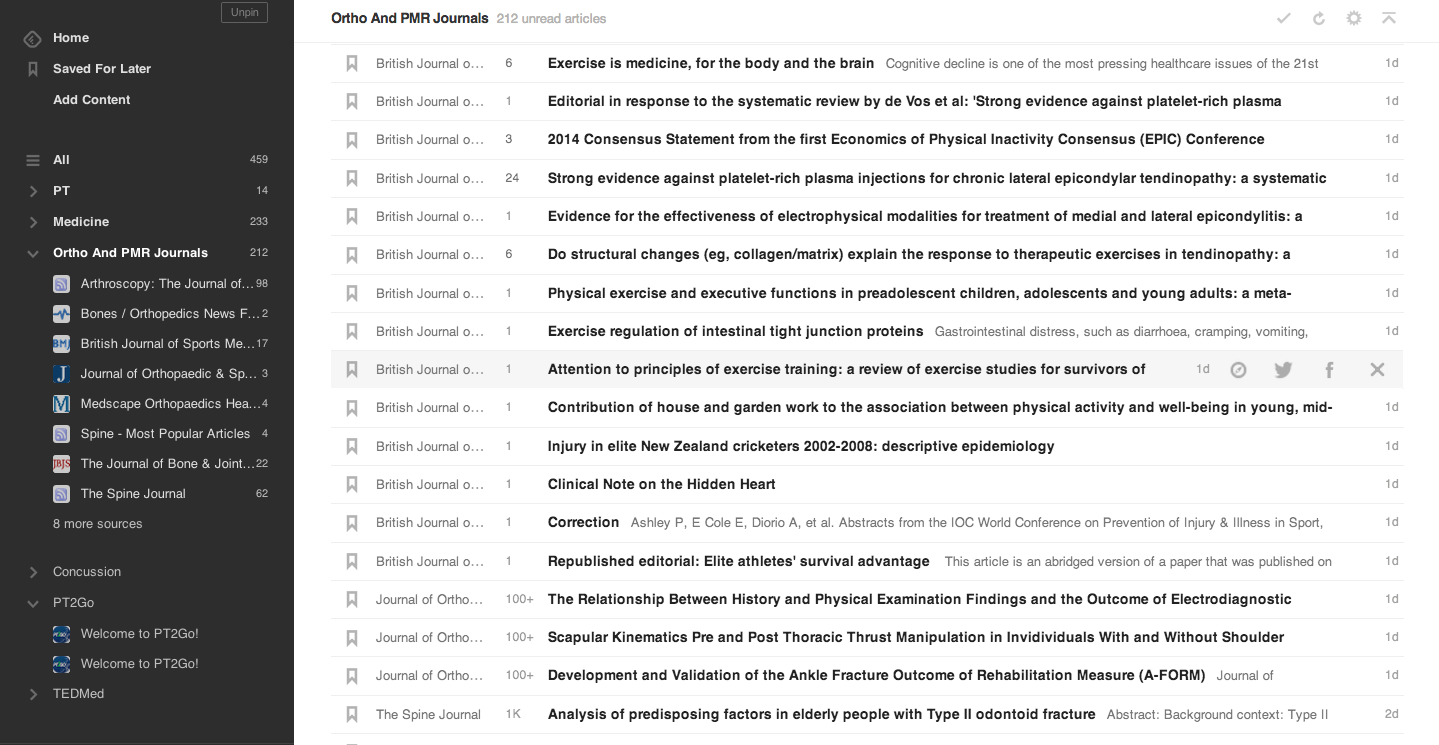1439x745 pixels.
Task: Bookmark the 'Exercise is medicine' article
Action: (352, 63)
